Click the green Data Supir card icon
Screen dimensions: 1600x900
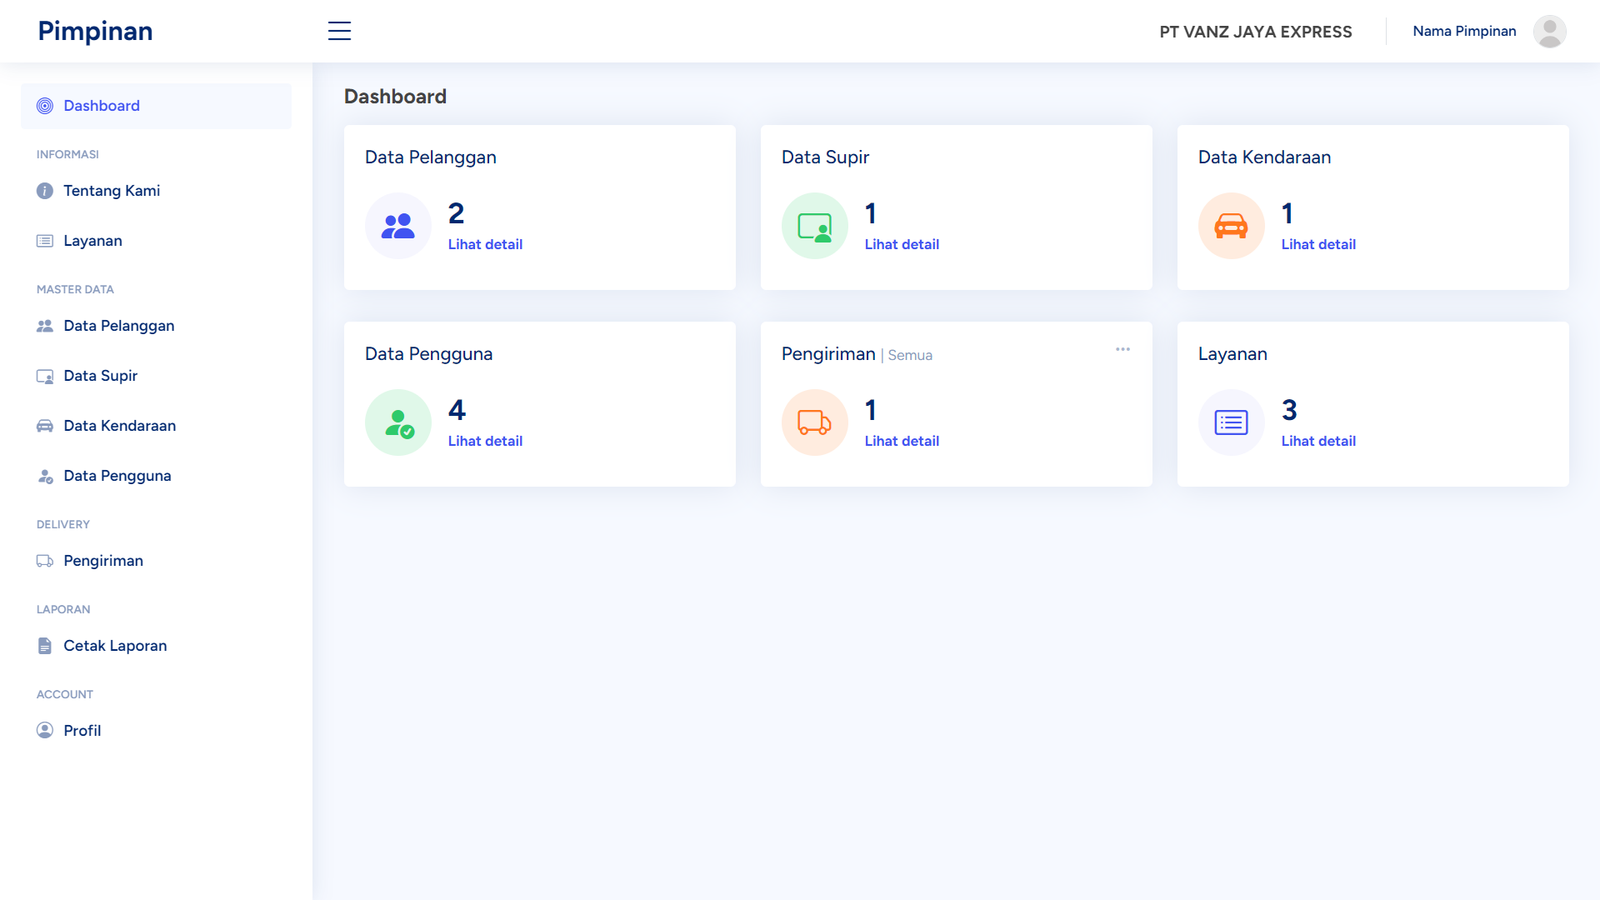point(814,226)
